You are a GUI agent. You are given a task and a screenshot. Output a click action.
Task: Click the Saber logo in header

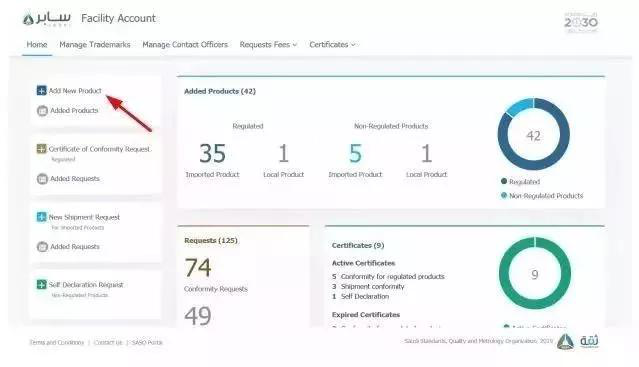(x=47, y=19)
